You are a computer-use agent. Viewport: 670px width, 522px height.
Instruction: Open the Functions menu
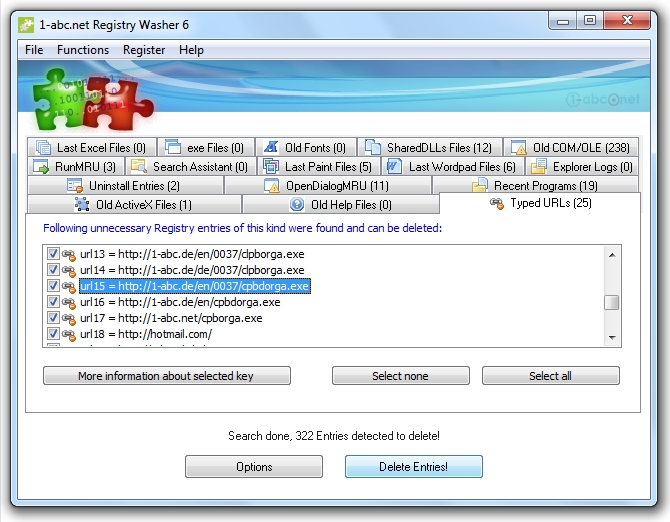point(83,50)
